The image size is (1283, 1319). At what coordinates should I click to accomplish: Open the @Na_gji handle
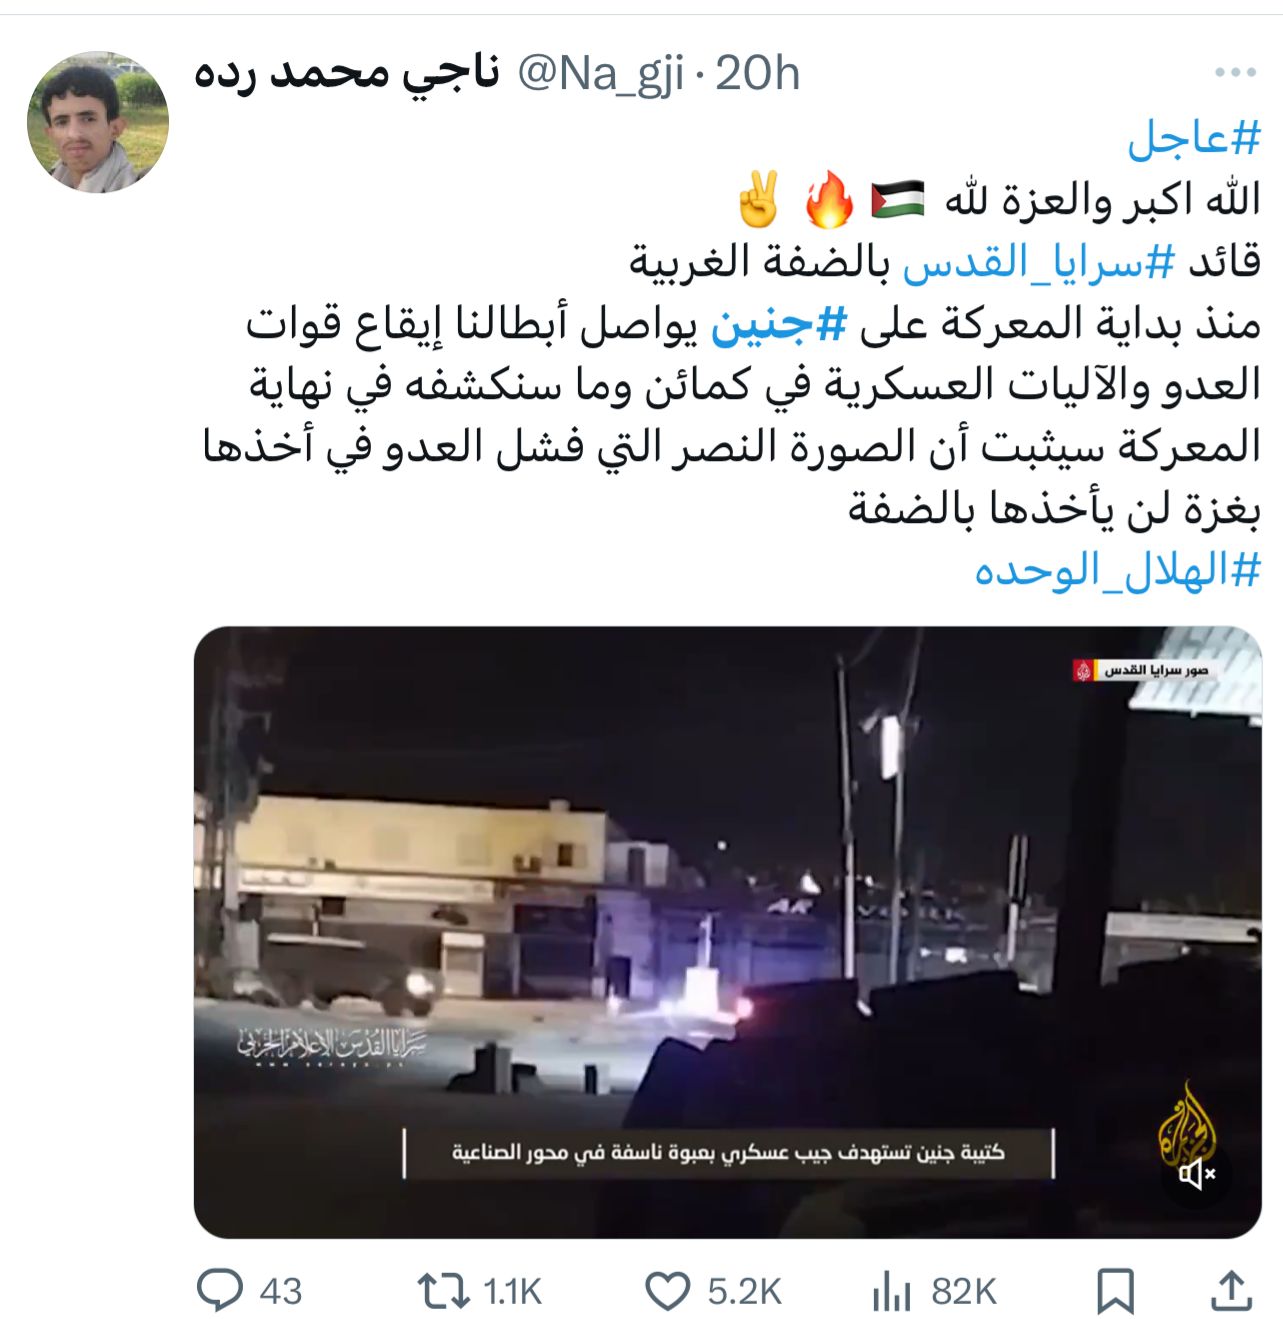(x=600, y=74)
